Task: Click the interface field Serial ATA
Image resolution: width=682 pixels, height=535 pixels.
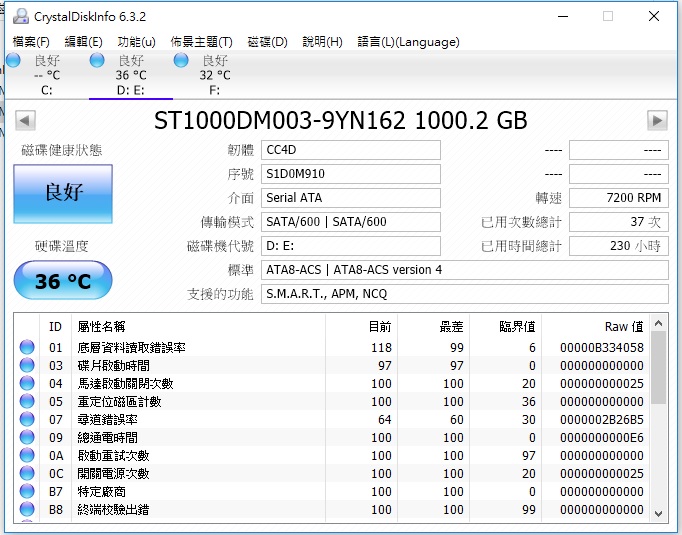Action: click(x=351, y=198)
